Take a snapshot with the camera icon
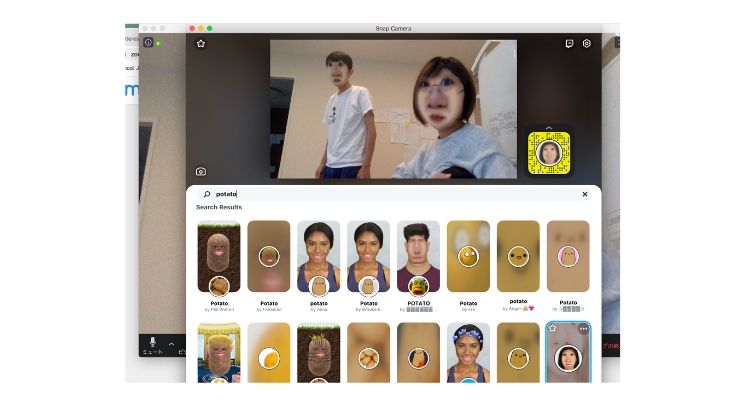750x400 pixels. coord(201,171)
